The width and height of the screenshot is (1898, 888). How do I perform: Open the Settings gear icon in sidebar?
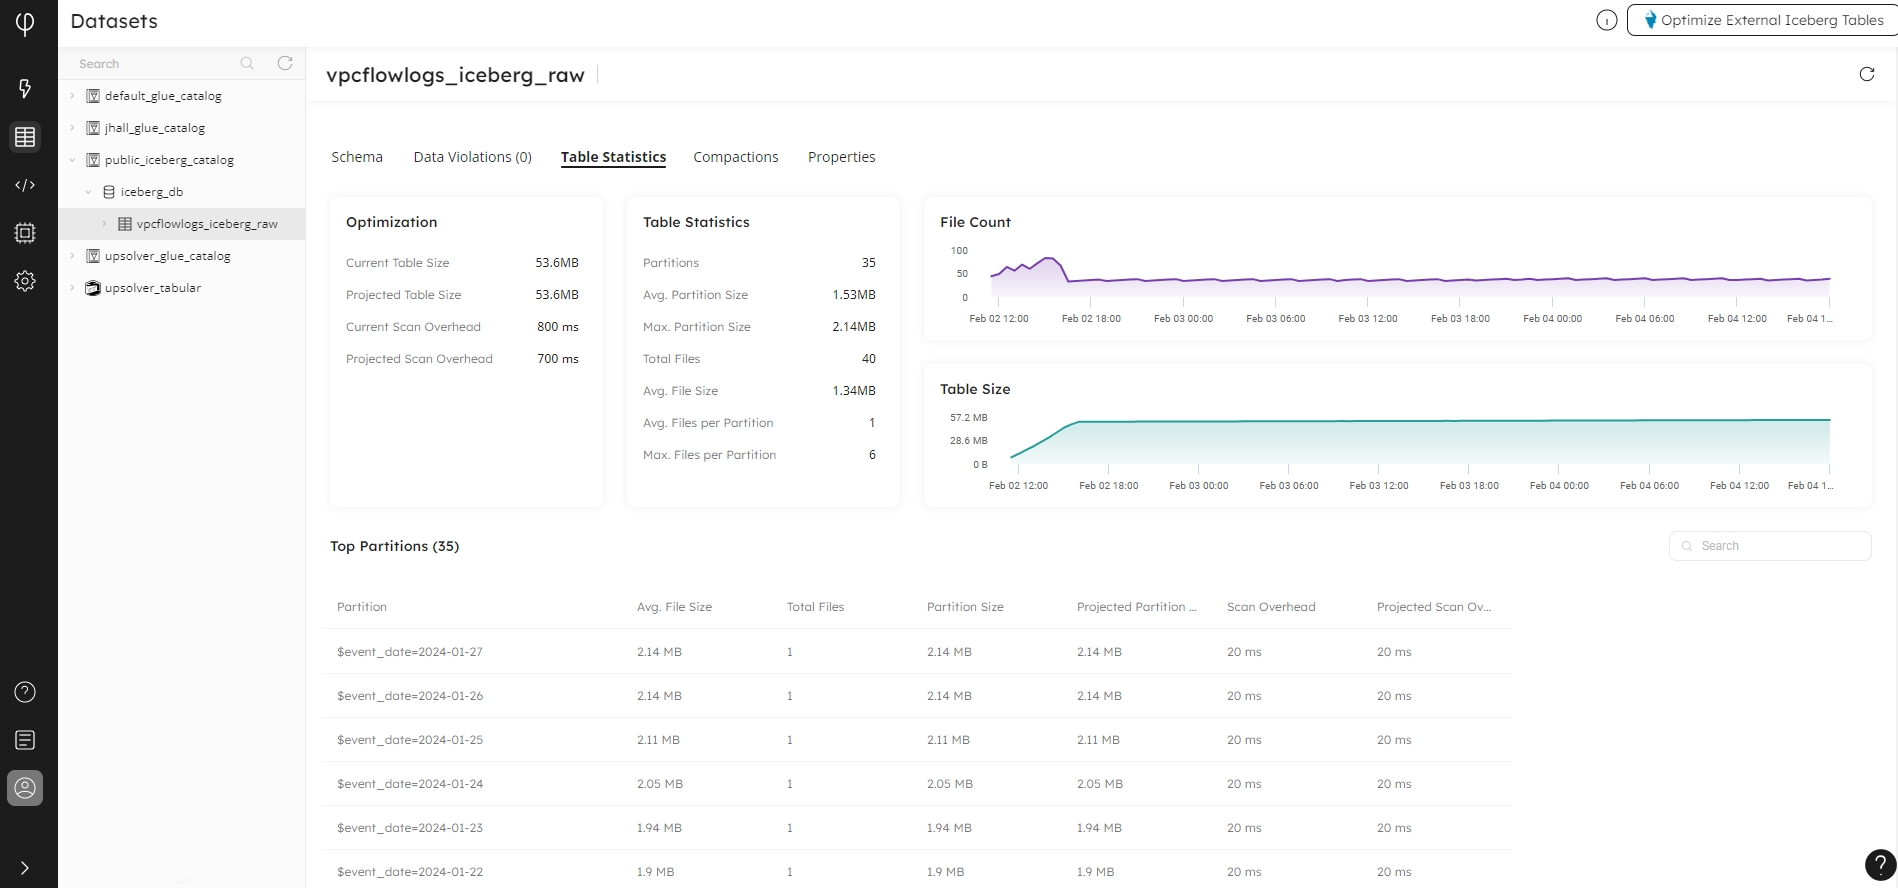pos(25,281)
